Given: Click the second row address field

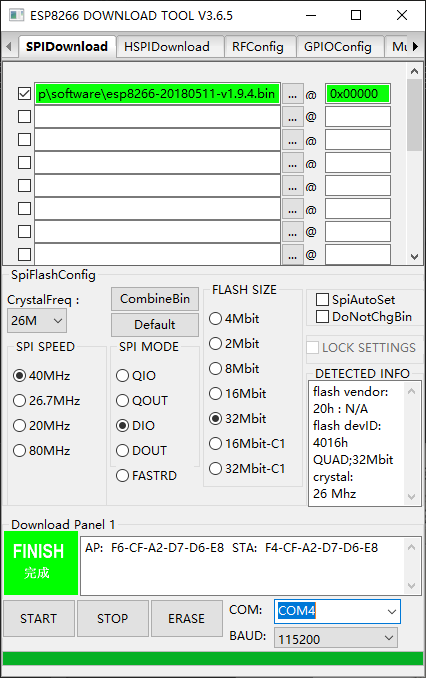Looking at the screenshot, I should [358, 117].
